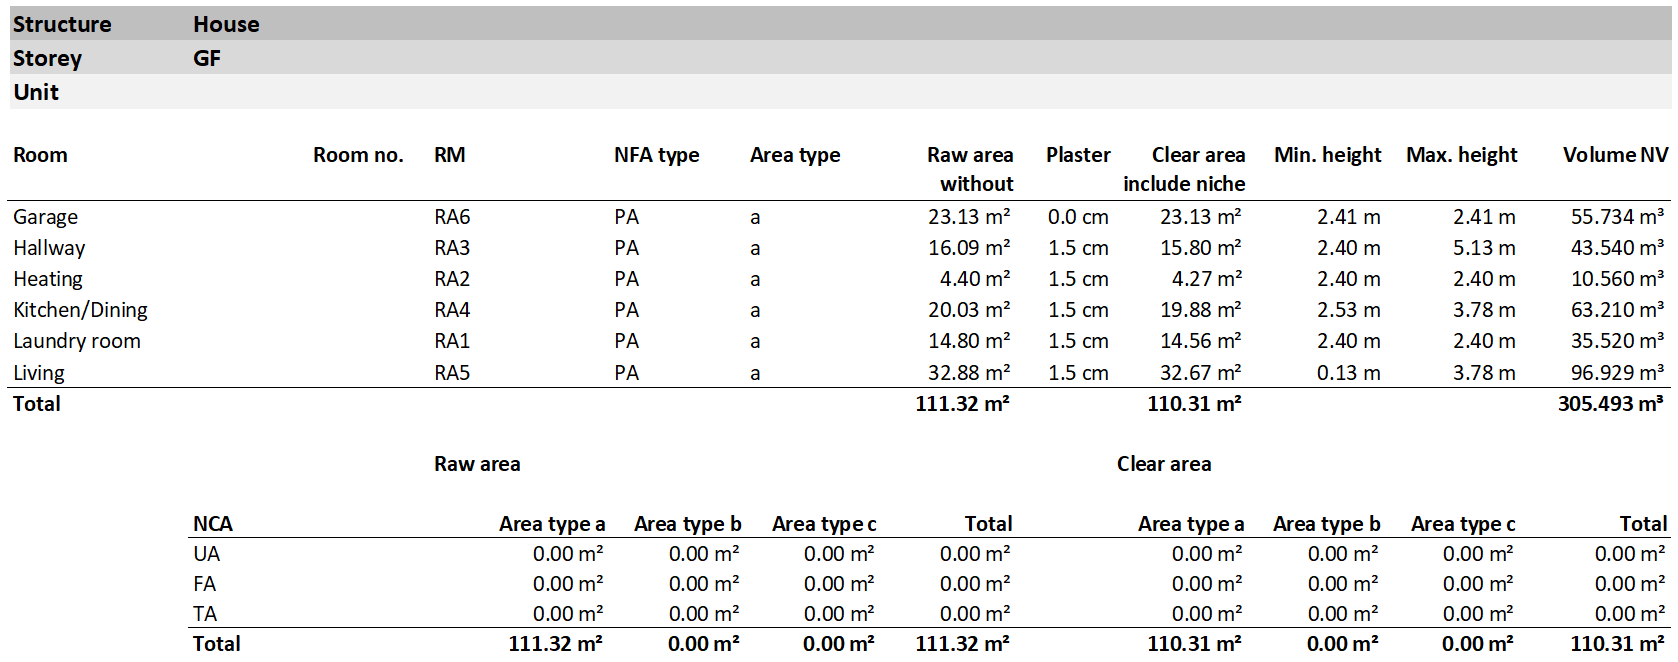1678x662 pixels.
Task: Click the NCA header in summary table
Action: click(x=213, y=524)
